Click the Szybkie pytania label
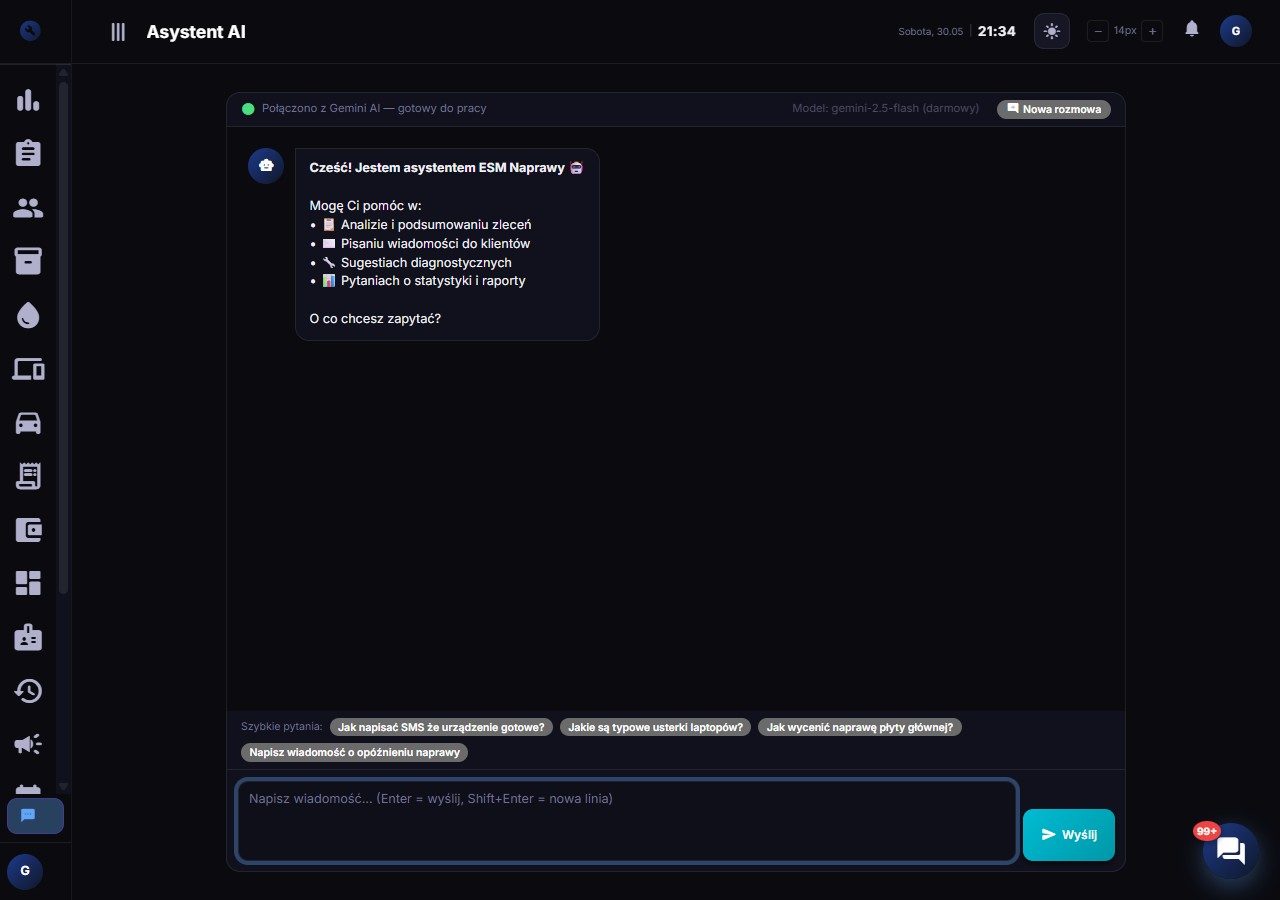Image resolution: width=1280 pixels, height=900 pixels. tap(282, 726)
